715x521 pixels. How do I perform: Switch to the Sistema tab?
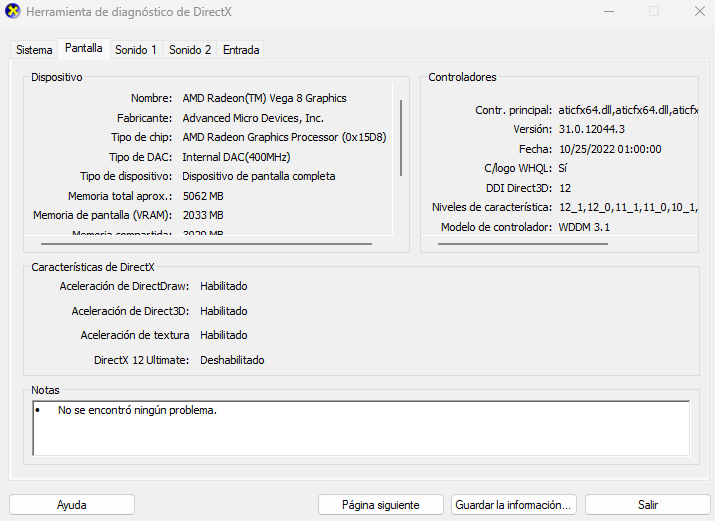[x=34, y=50]
